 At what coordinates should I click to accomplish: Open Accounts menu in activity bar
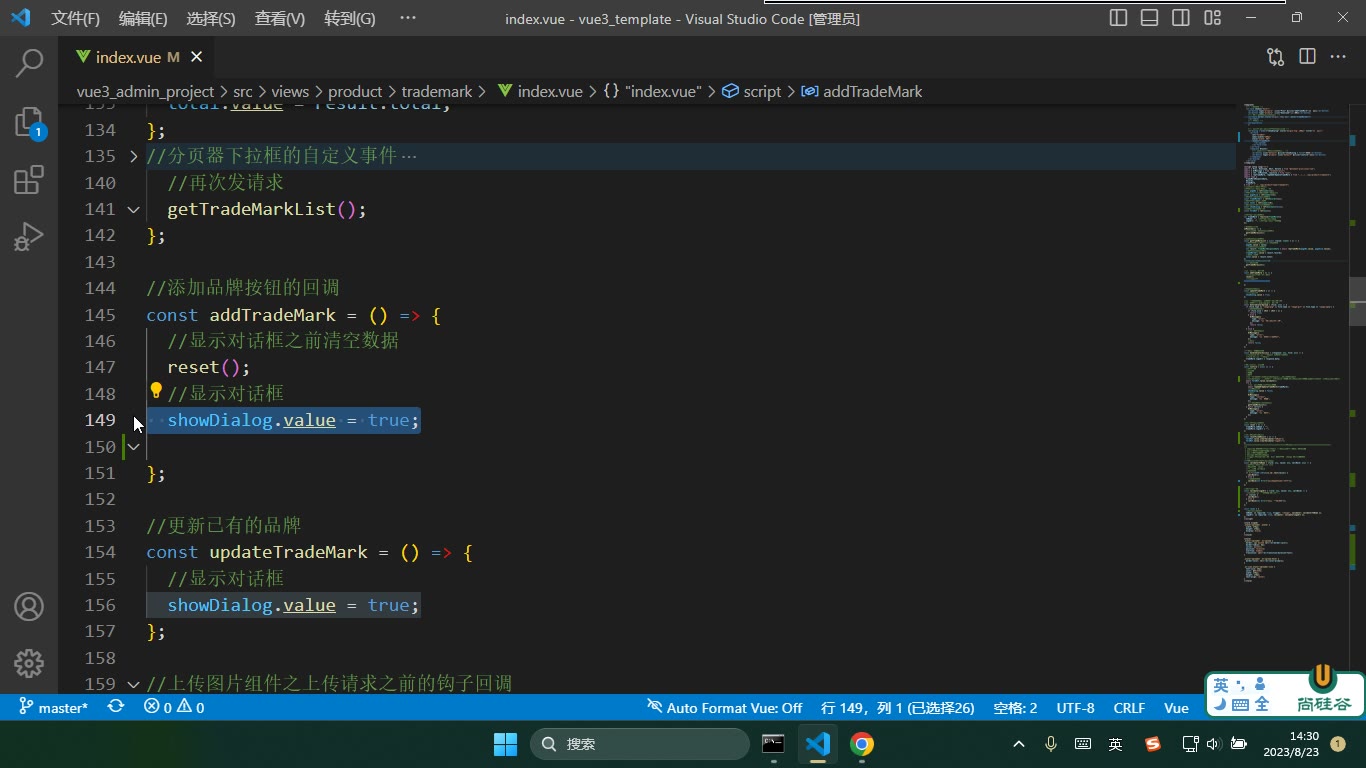(x=29, y=606)
